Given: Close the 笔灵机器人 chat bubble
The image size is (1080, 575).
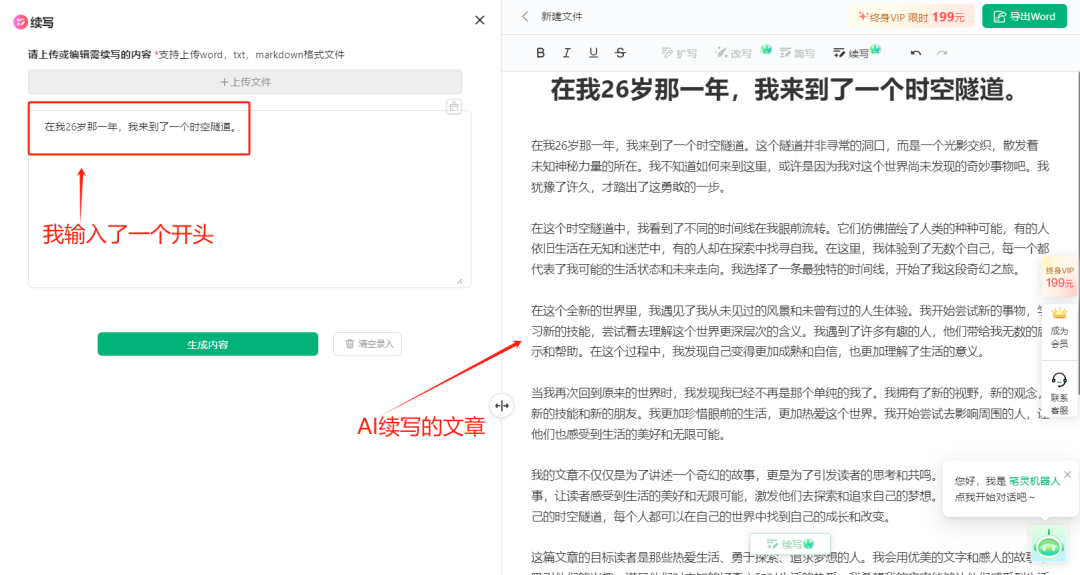Looking at the screenshot, I should point(1068,474).
